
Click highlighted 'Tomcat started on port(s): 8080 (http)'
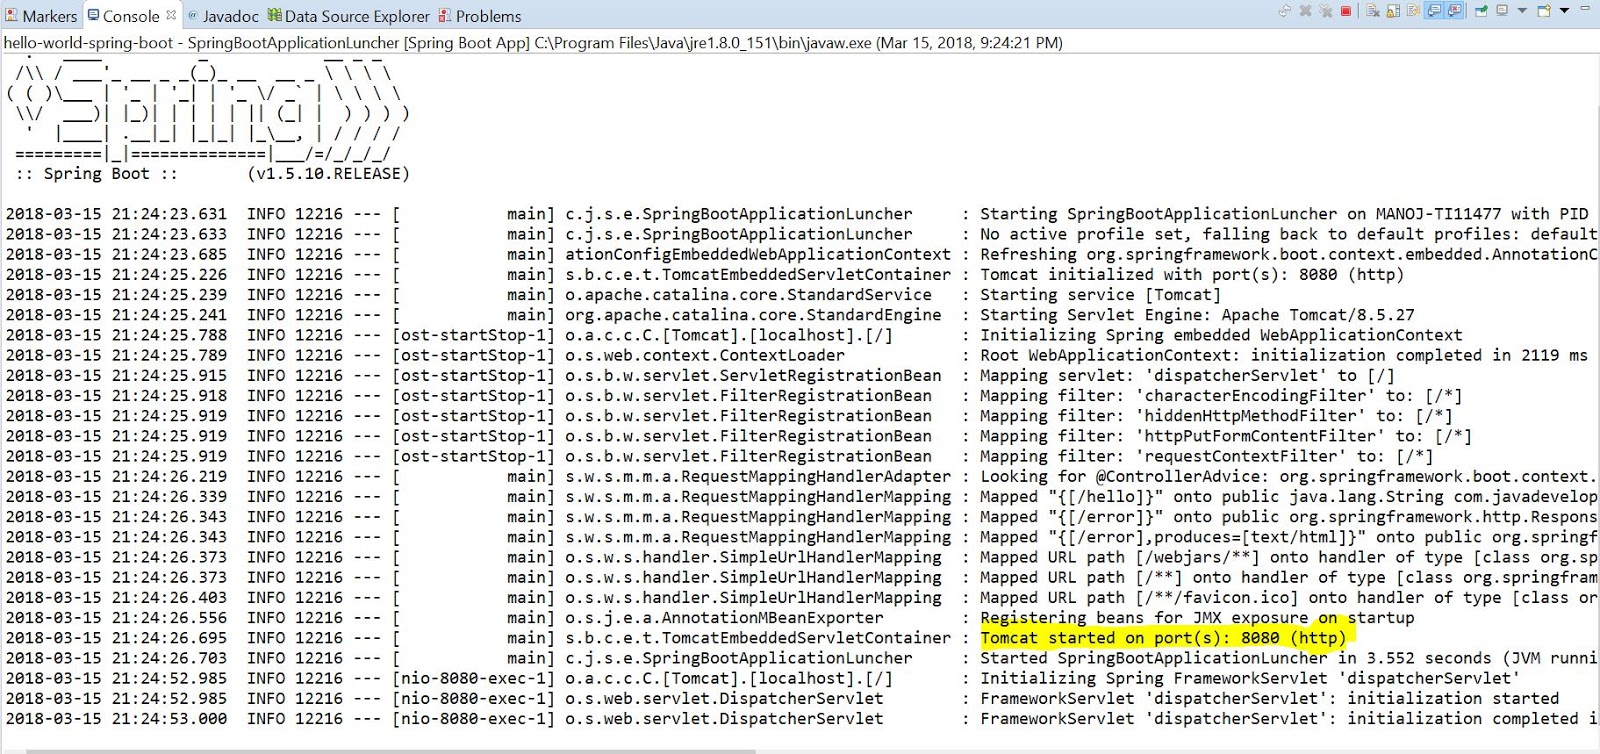click(1163, 638)
